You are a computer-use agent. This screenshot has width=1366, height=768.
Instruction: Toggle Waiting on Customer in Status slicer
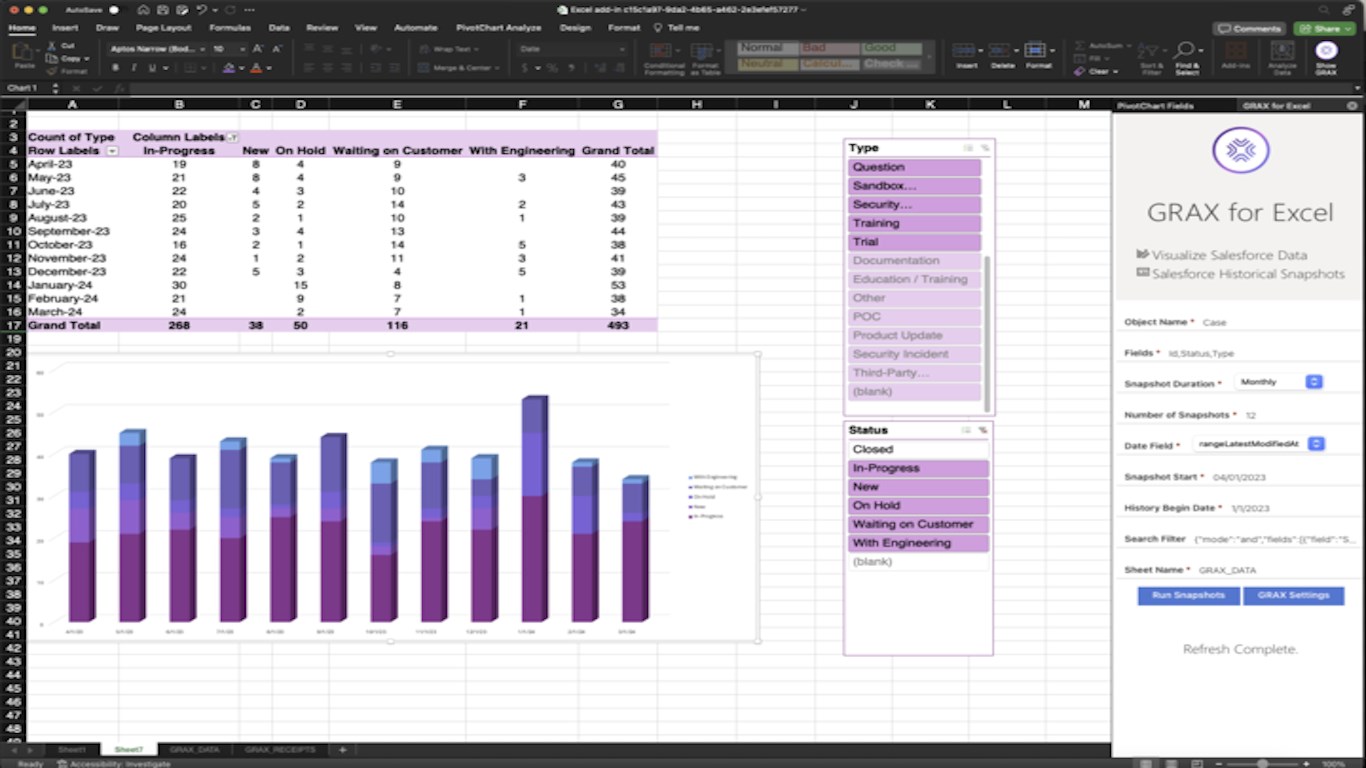click(919, 524)
